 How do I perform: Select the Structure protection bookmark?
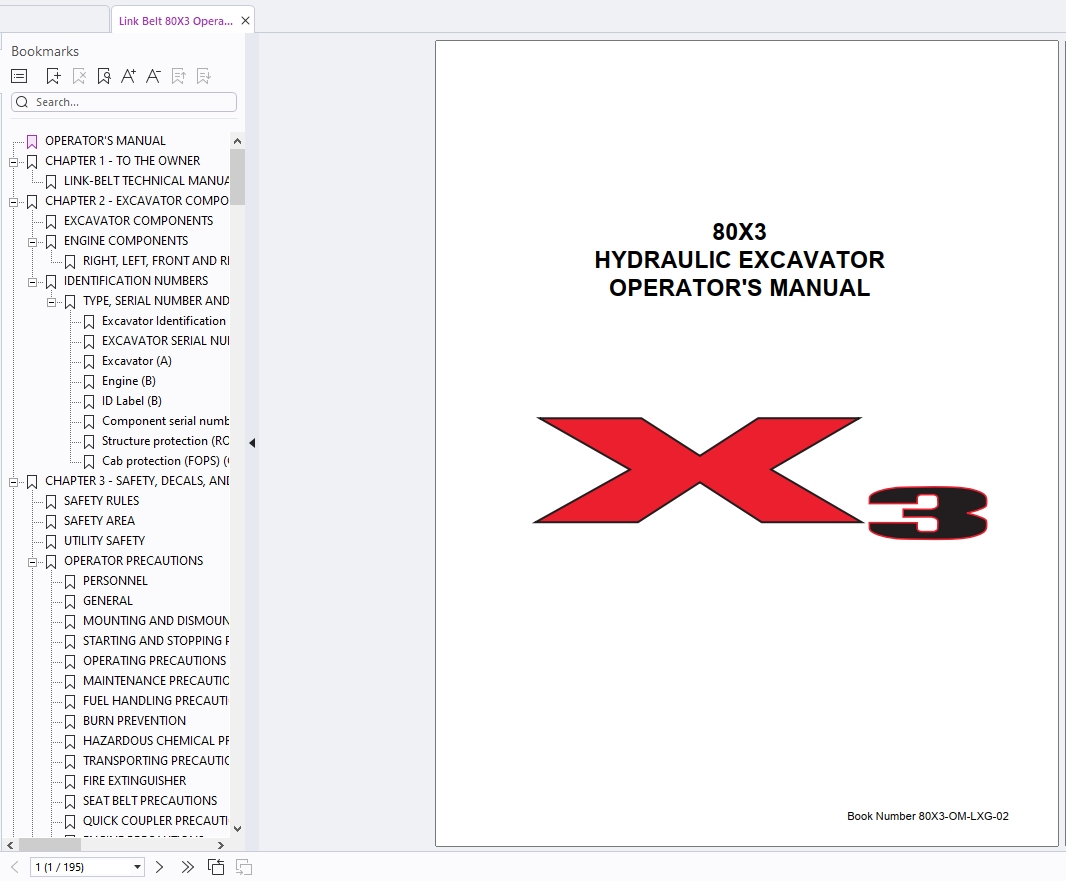point(165,441)
